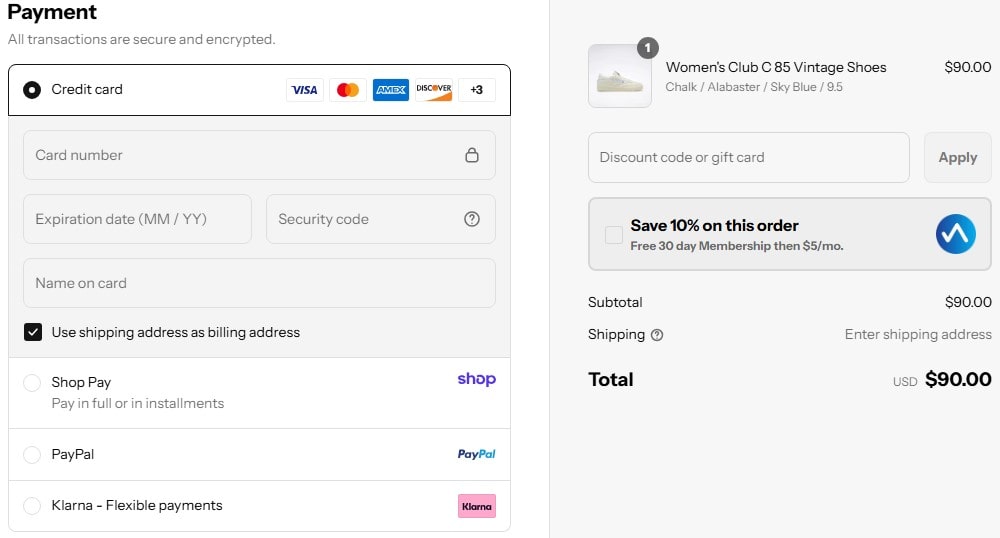Click the Klarna pink logo
The height and width of the screenshot is (538, 1000).
tap(477, 506)
